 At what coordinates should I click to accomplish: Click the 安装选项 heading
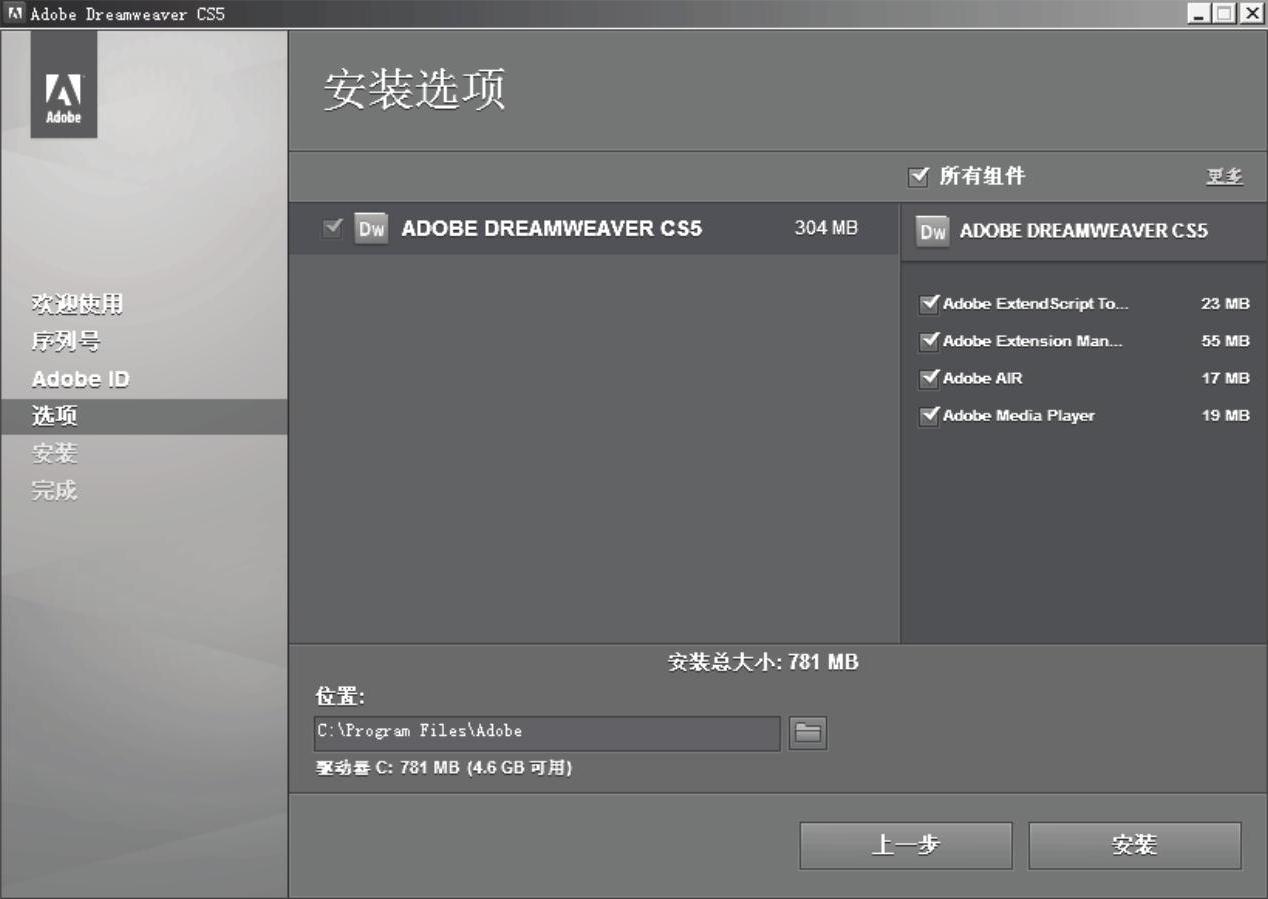click(x=415, y=90)
